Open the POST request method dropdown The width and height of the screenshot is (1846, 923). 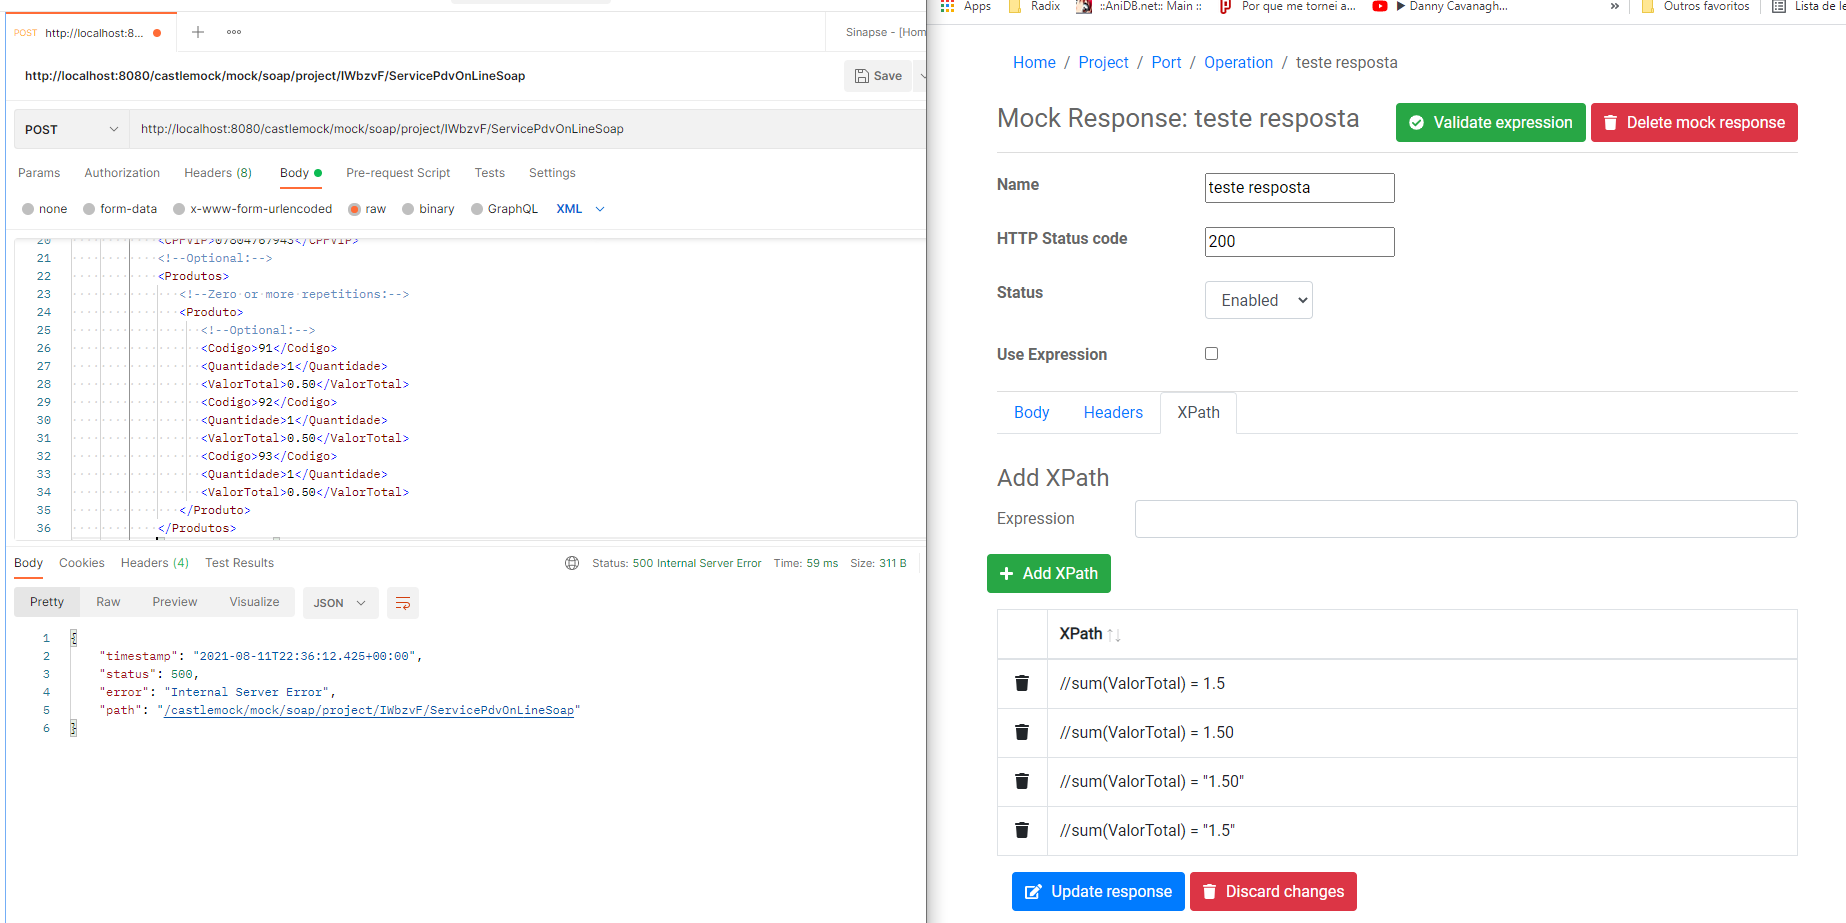pyautogui.click(x=70, y=128)
